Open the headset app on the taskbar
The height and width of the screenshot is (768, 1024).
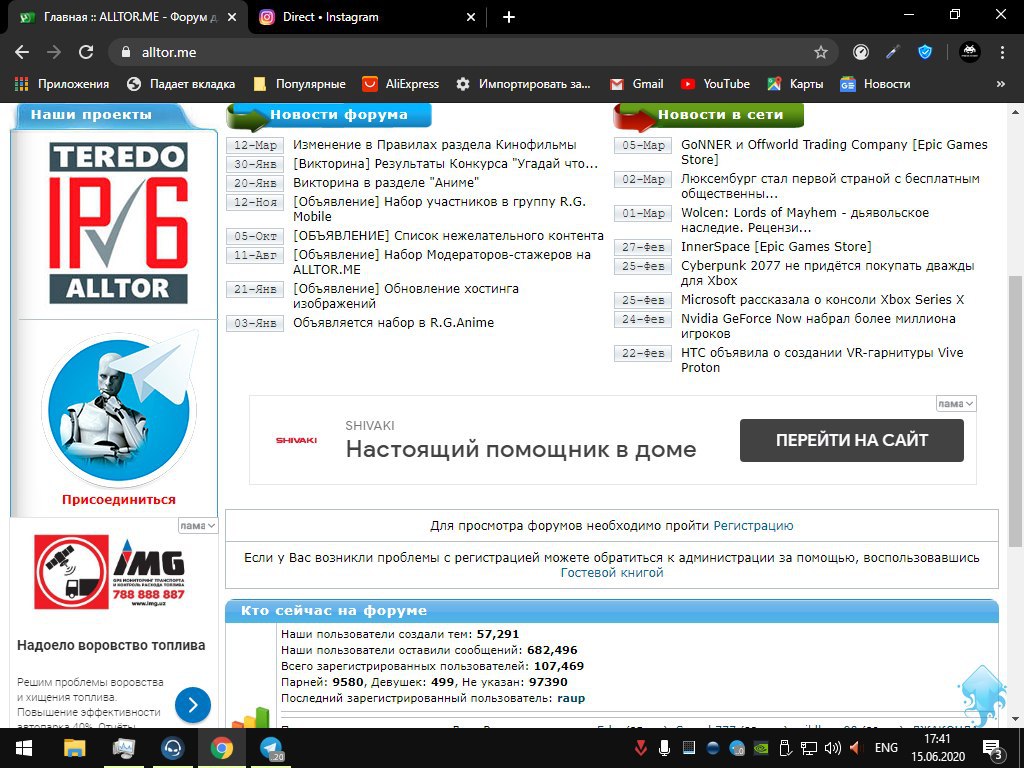click(x=172, y=748)
